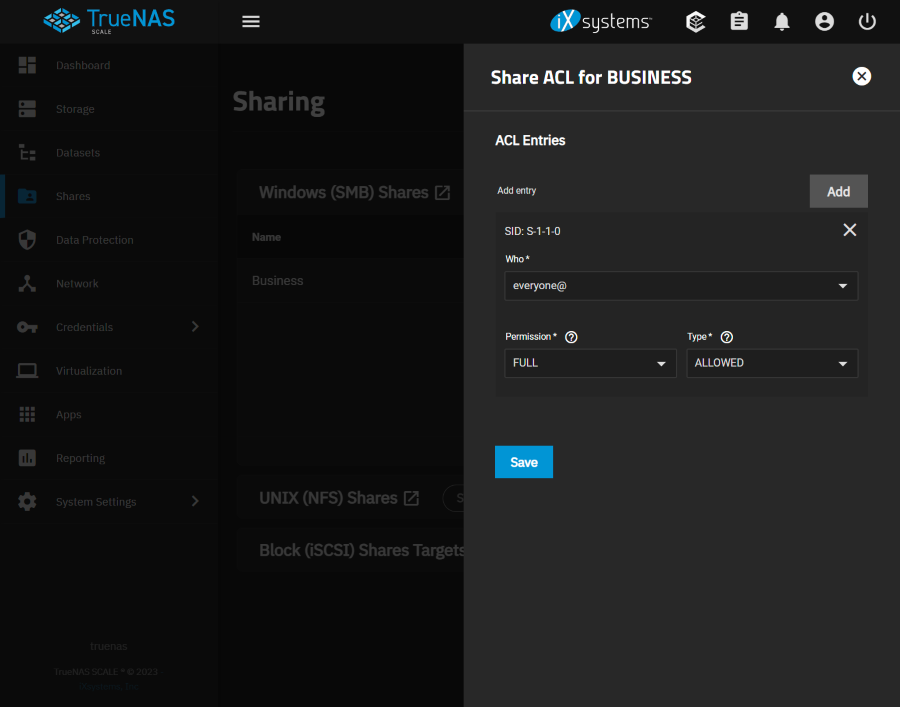Viewport: 900px width, 707px height.
Task: Open the Permission dropdown set to FULL
Action: point(590,363)
